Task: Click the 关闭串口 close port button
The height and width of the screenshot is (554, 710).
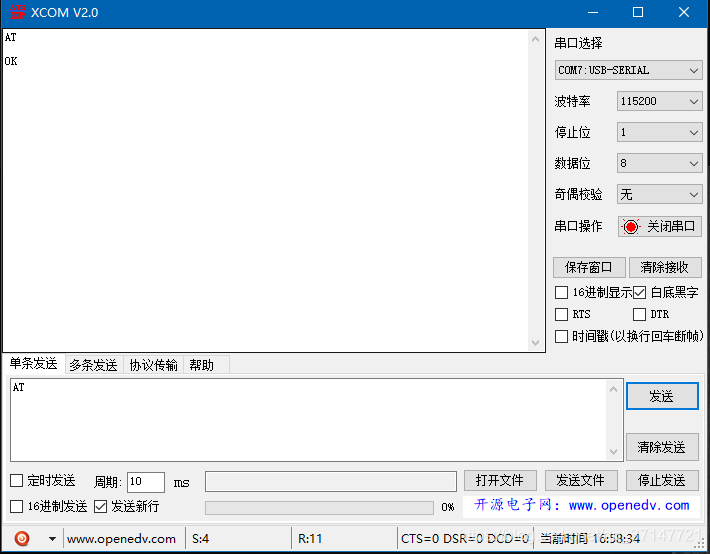Action: click(x=660, y=226)
